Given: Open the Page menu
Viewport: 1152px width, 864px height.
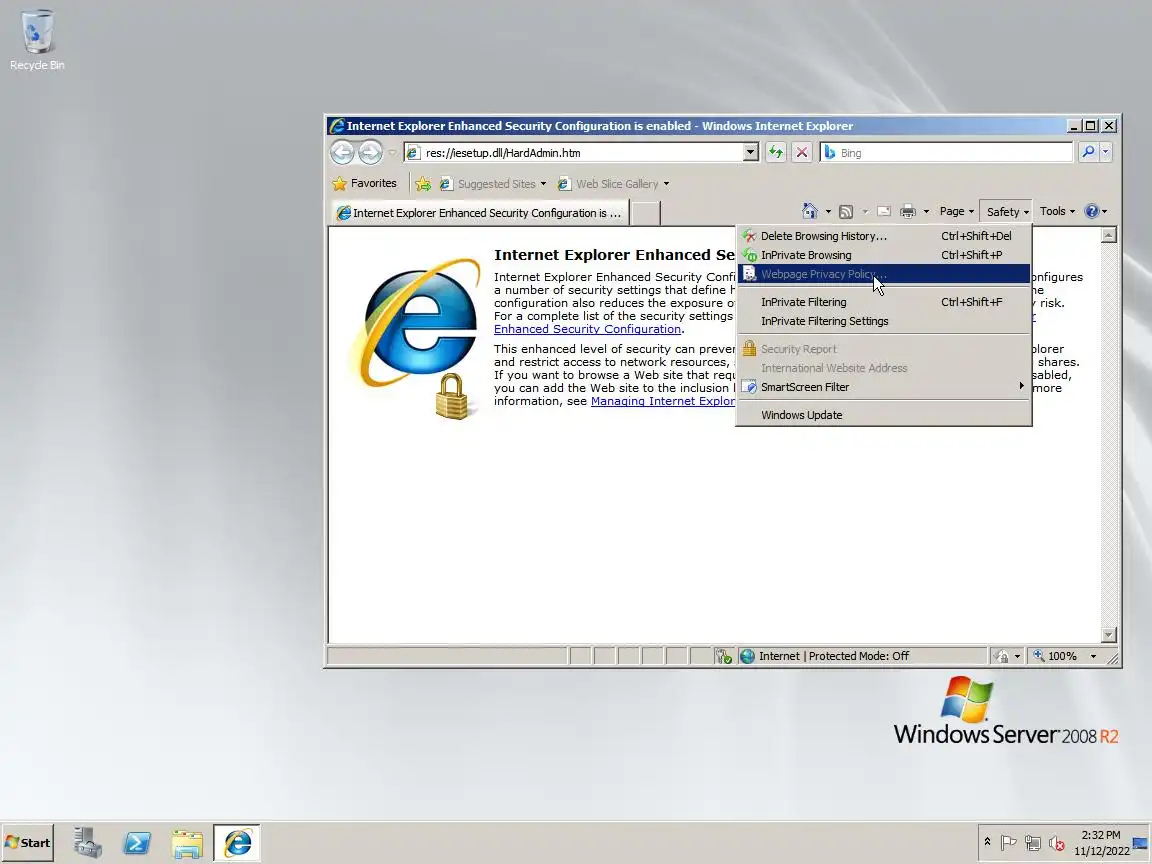Looking at the screenshot, I should click(x=957, y=212).
